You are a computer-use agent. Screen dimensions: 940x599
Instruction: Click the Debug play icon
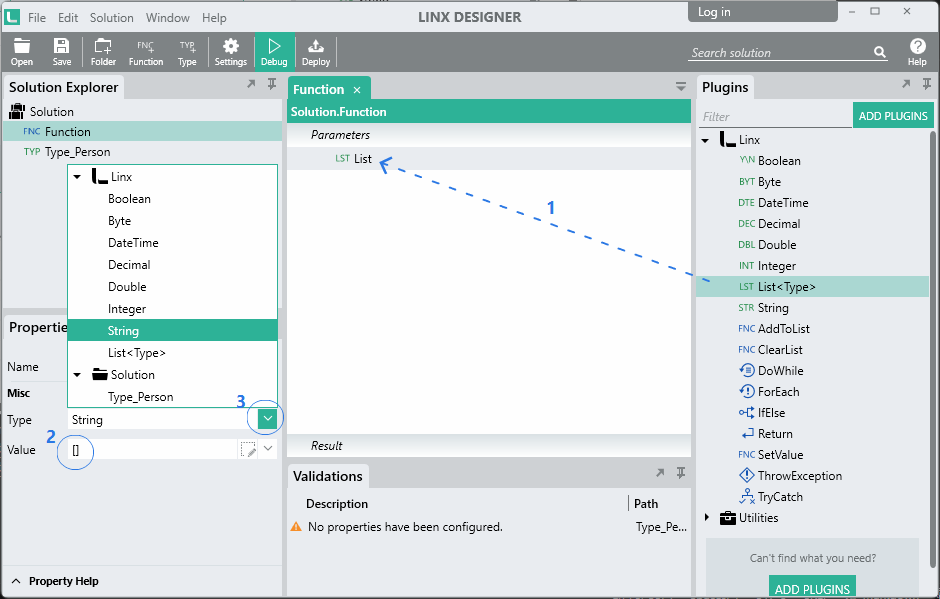274,46
